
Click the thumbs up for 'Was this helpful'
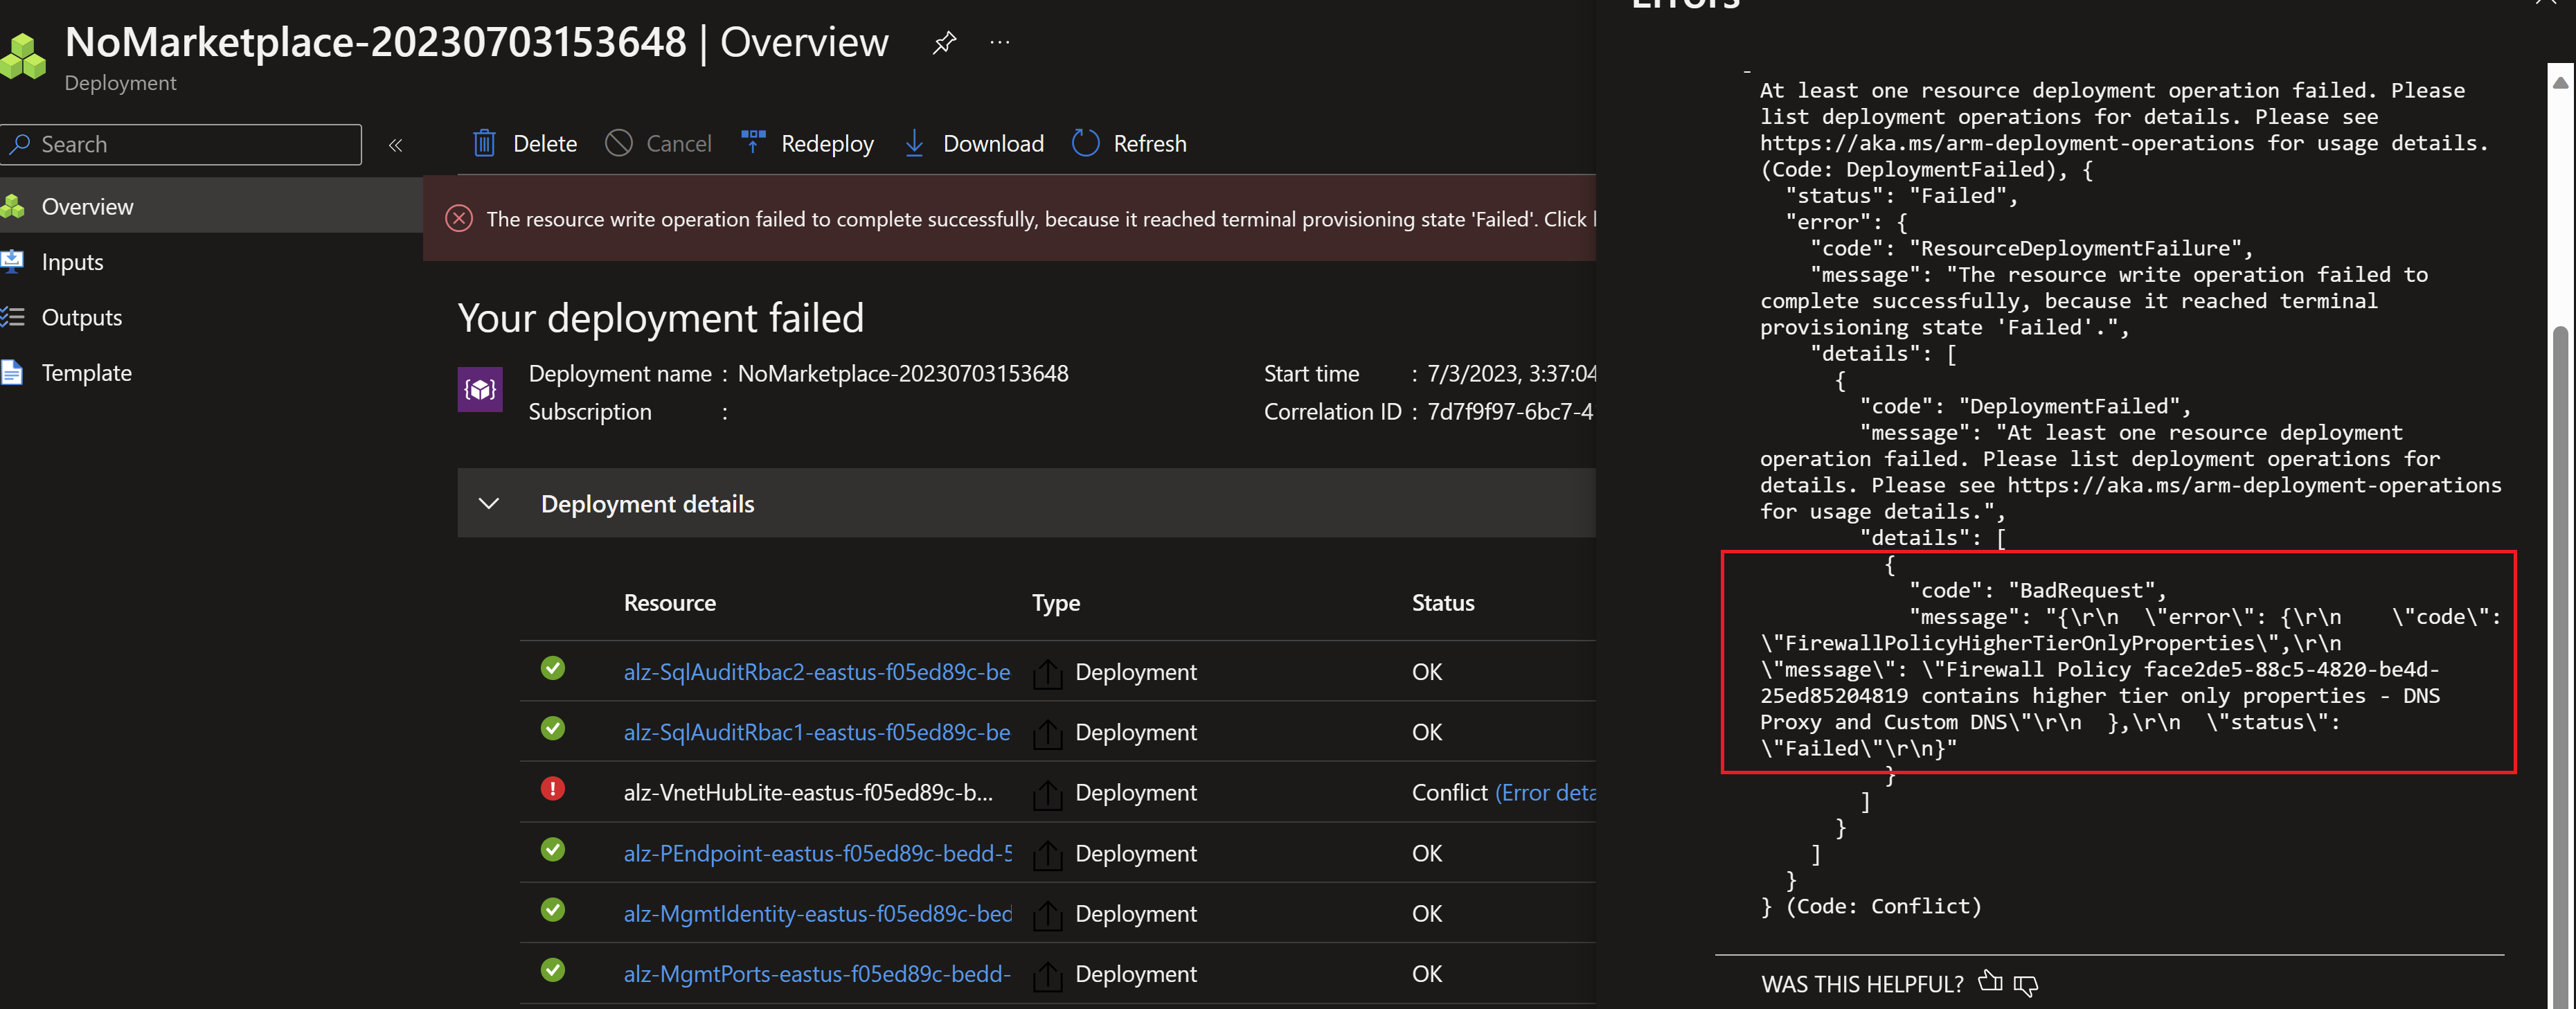pyautogui.click(x=1989, y=983)
